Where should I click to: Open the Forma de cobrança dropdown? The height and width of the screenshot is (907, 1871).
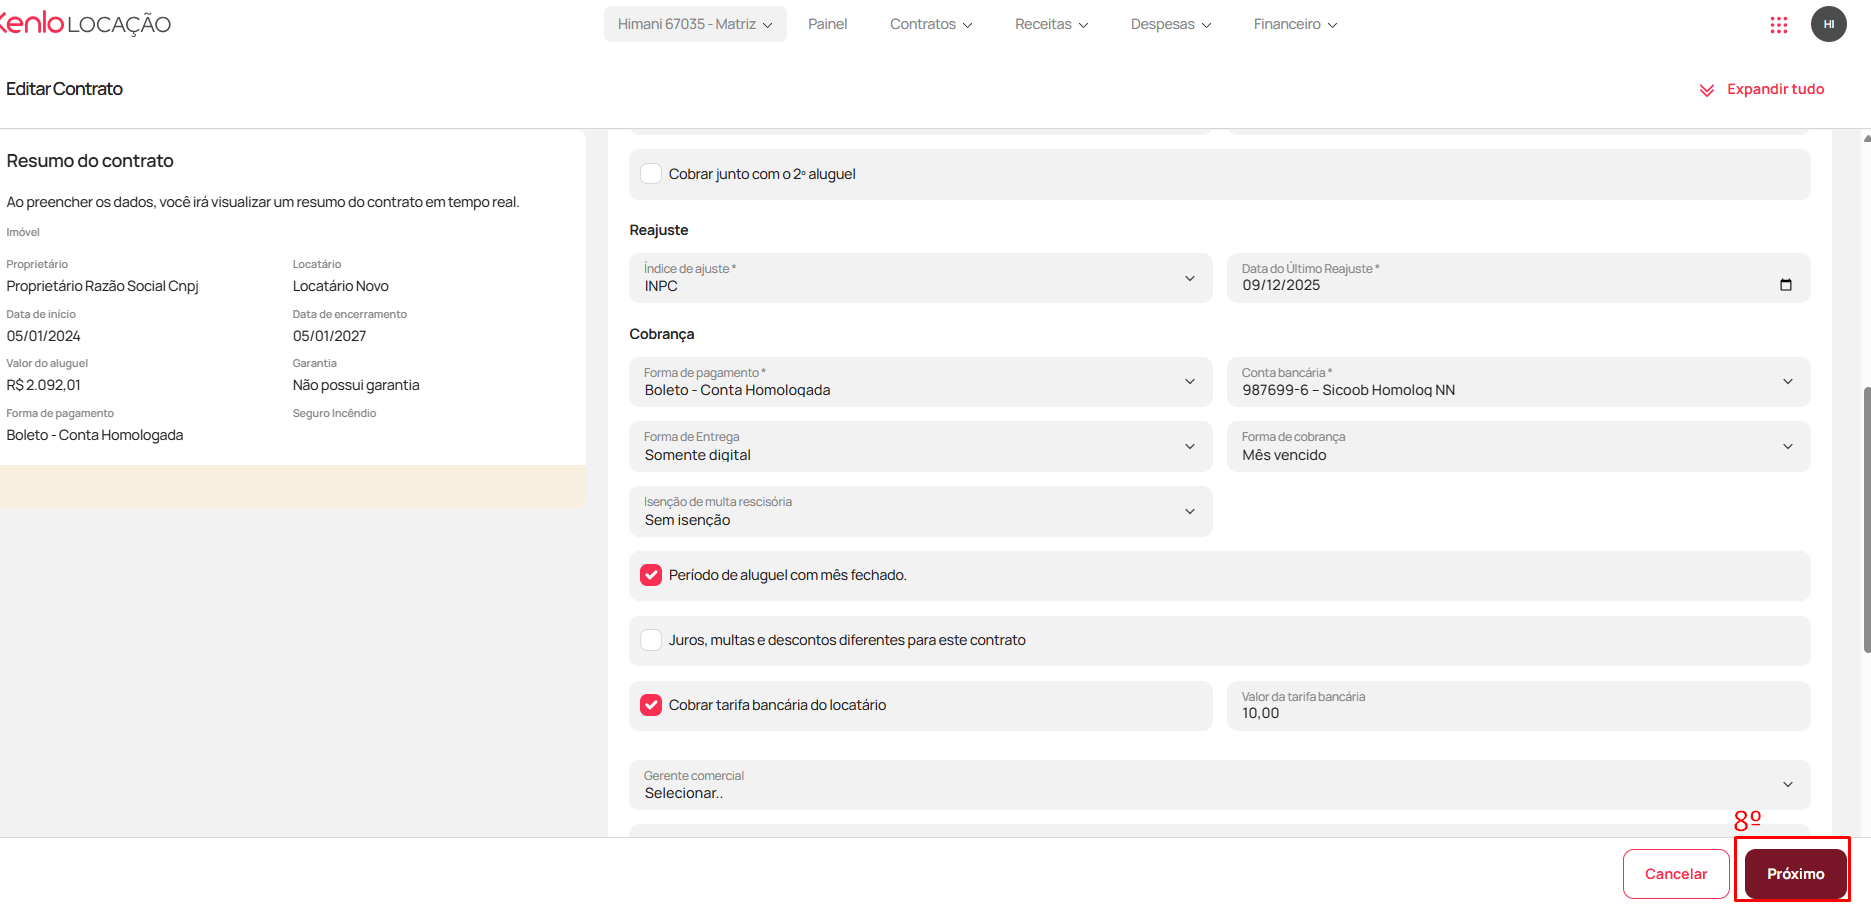pyautogui.click(x=1518, y=446)
